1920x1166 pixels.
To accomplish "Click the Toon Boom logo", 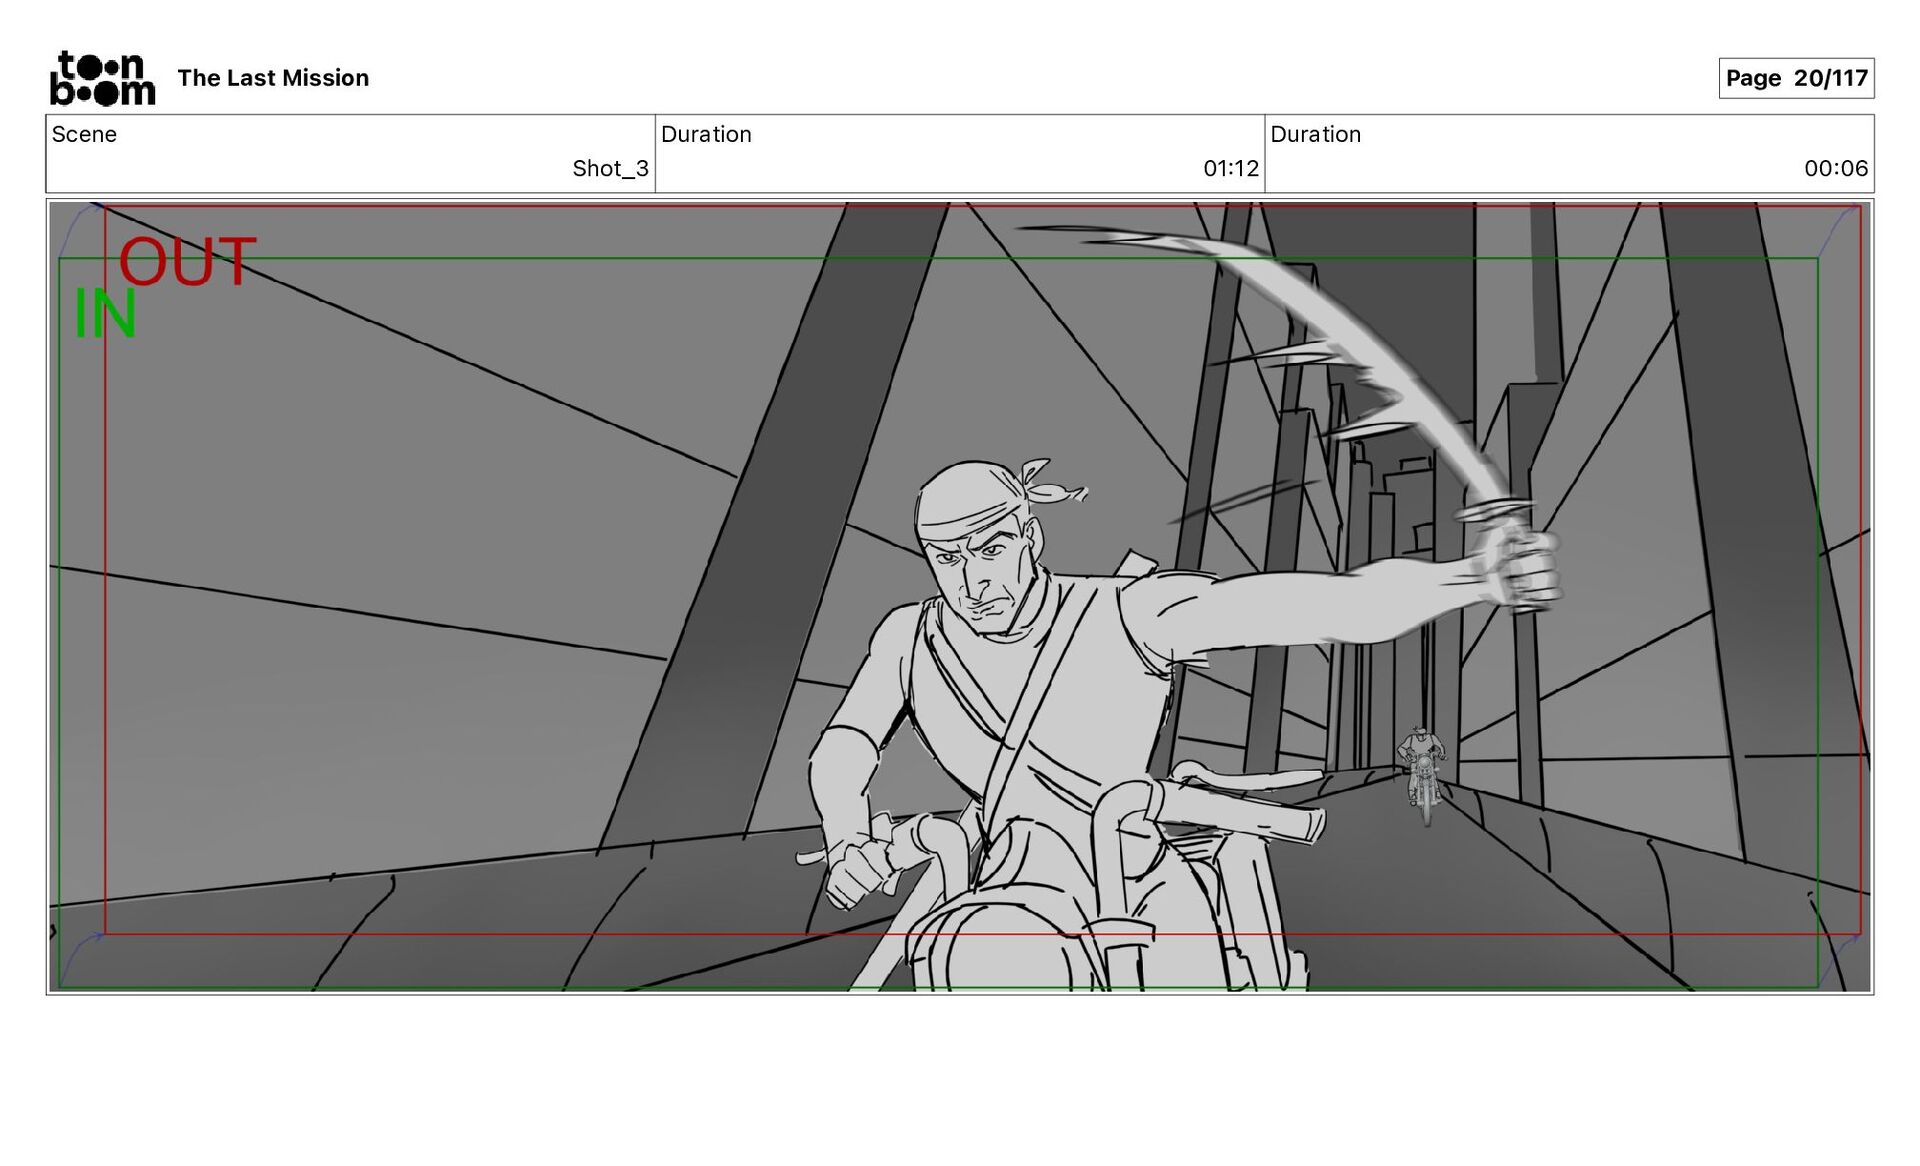I will coord(103,78).
